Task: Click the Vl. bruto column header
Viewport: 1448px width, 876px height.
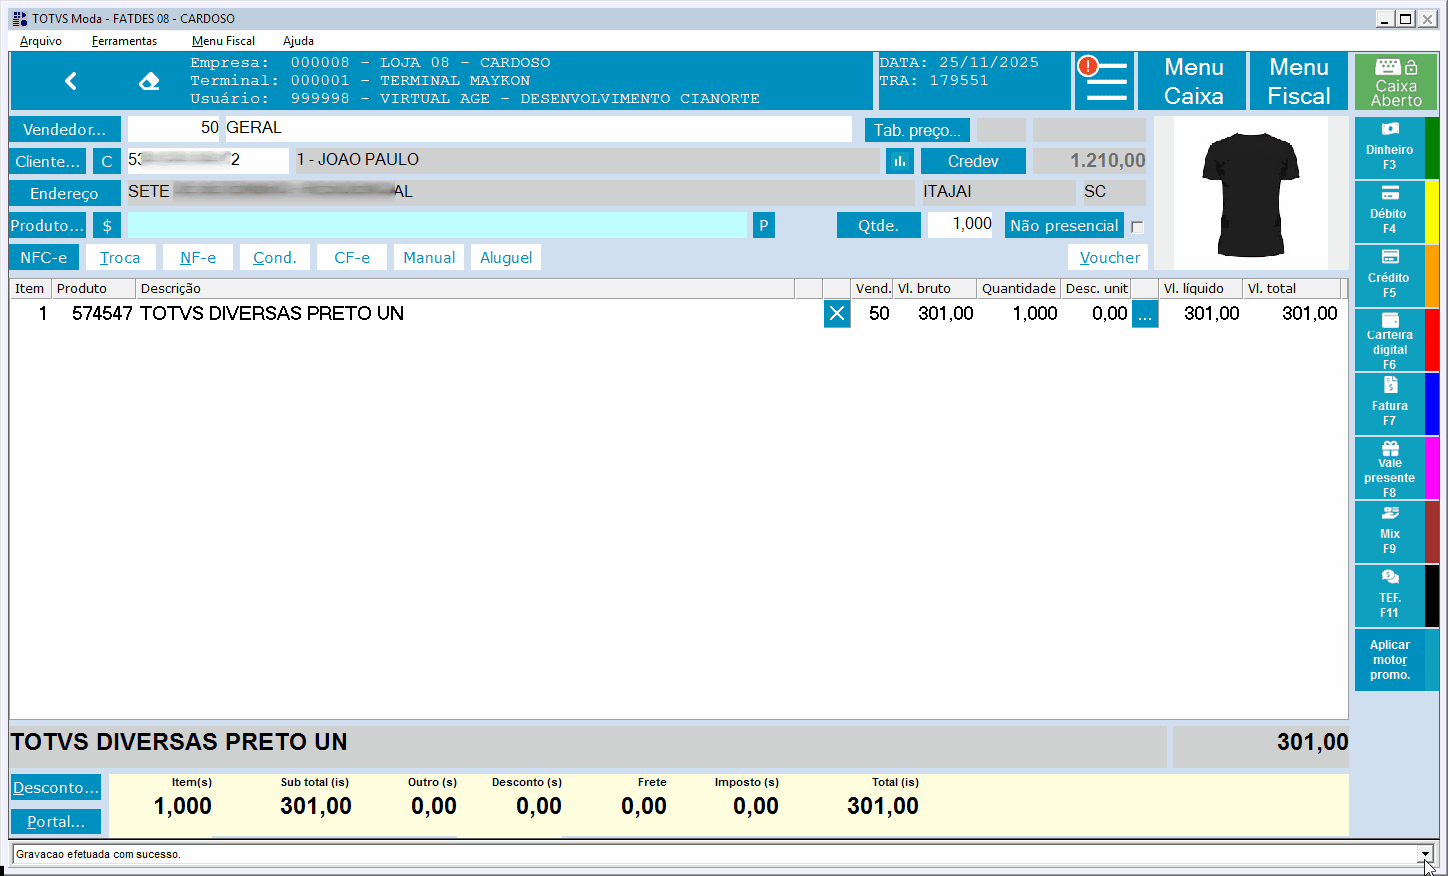Action: click(934, 288)
